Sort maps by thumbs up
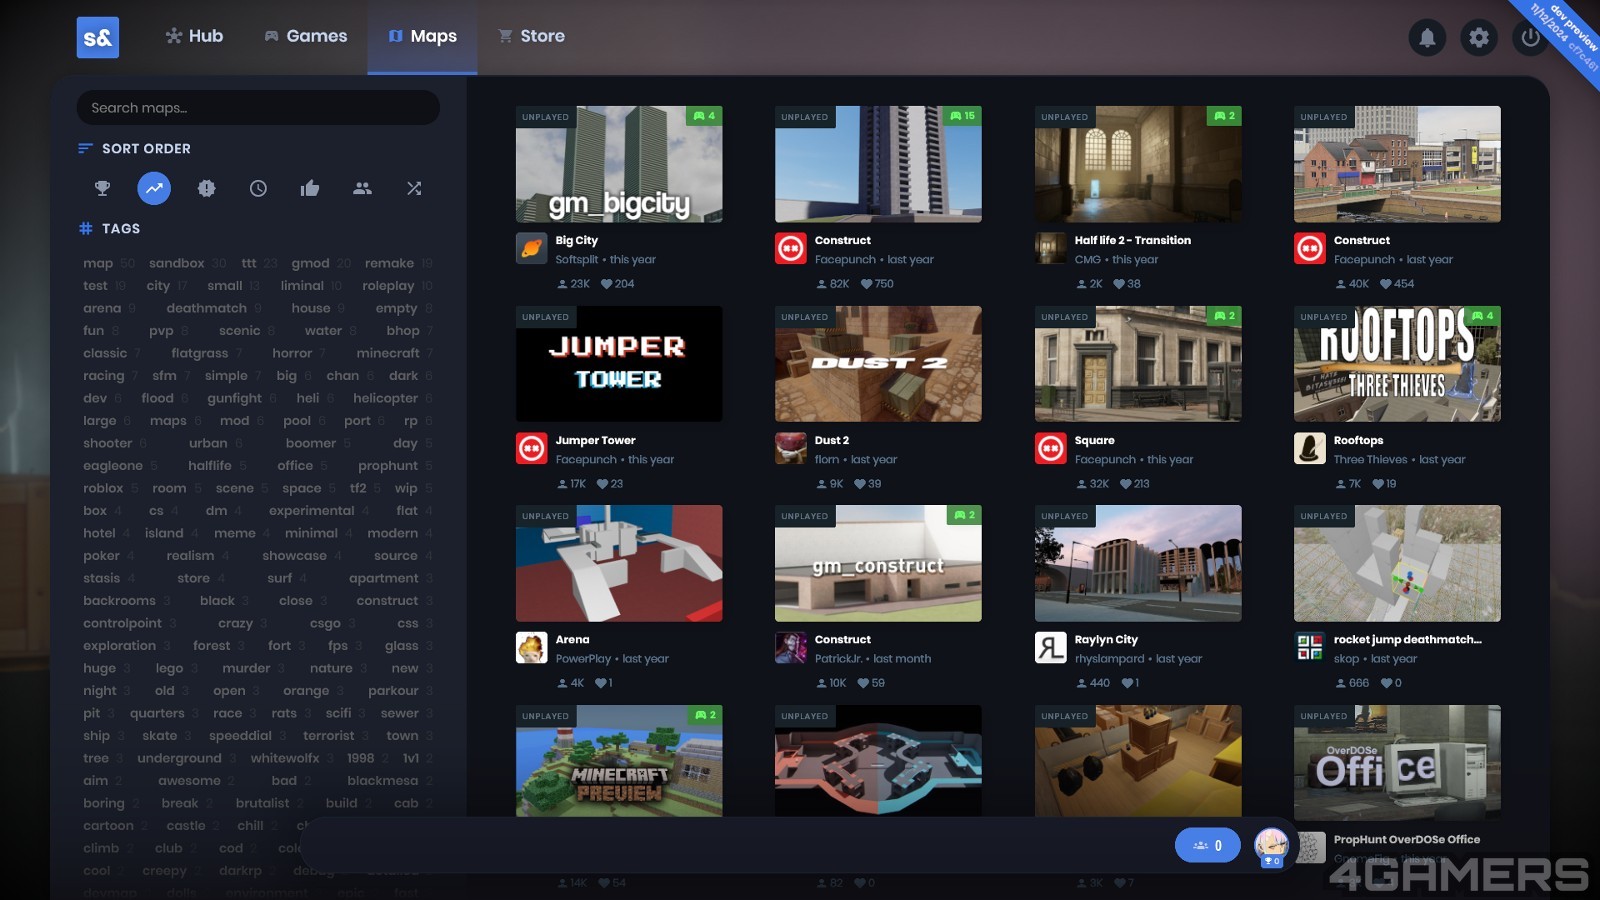The width and height of the screenshot is (1600, 900). click(x=310, y=188)
